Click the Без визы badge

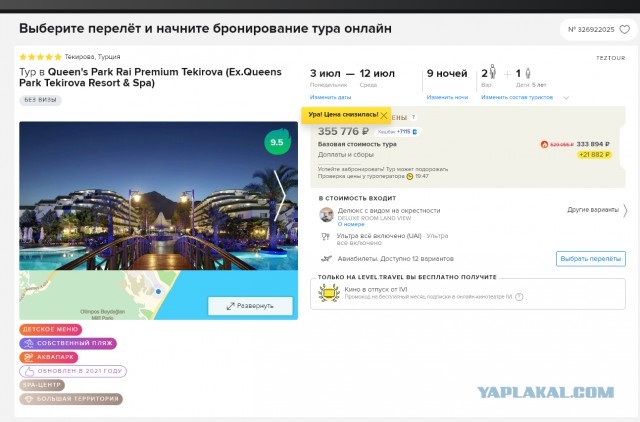click(40, 100)
